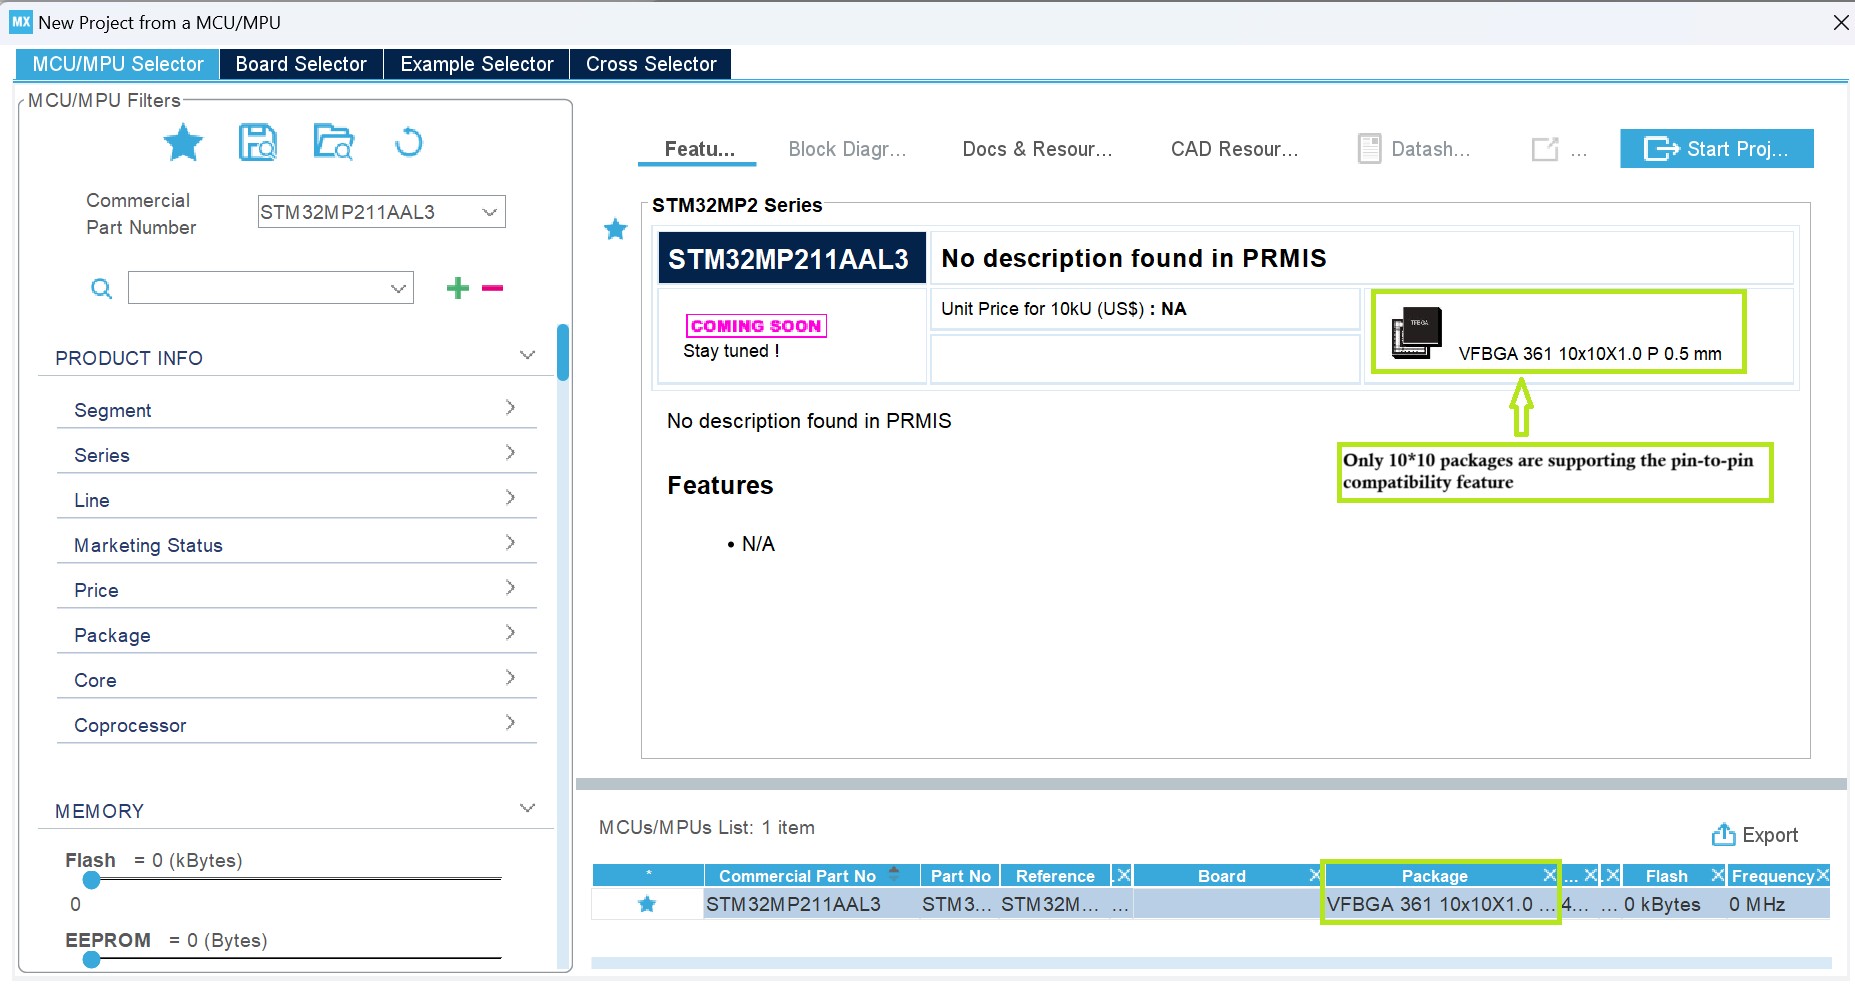
Task: Click the 'VFBGA 361 10x10X1.0' package cell in the list
Action: pos(1440,904)
